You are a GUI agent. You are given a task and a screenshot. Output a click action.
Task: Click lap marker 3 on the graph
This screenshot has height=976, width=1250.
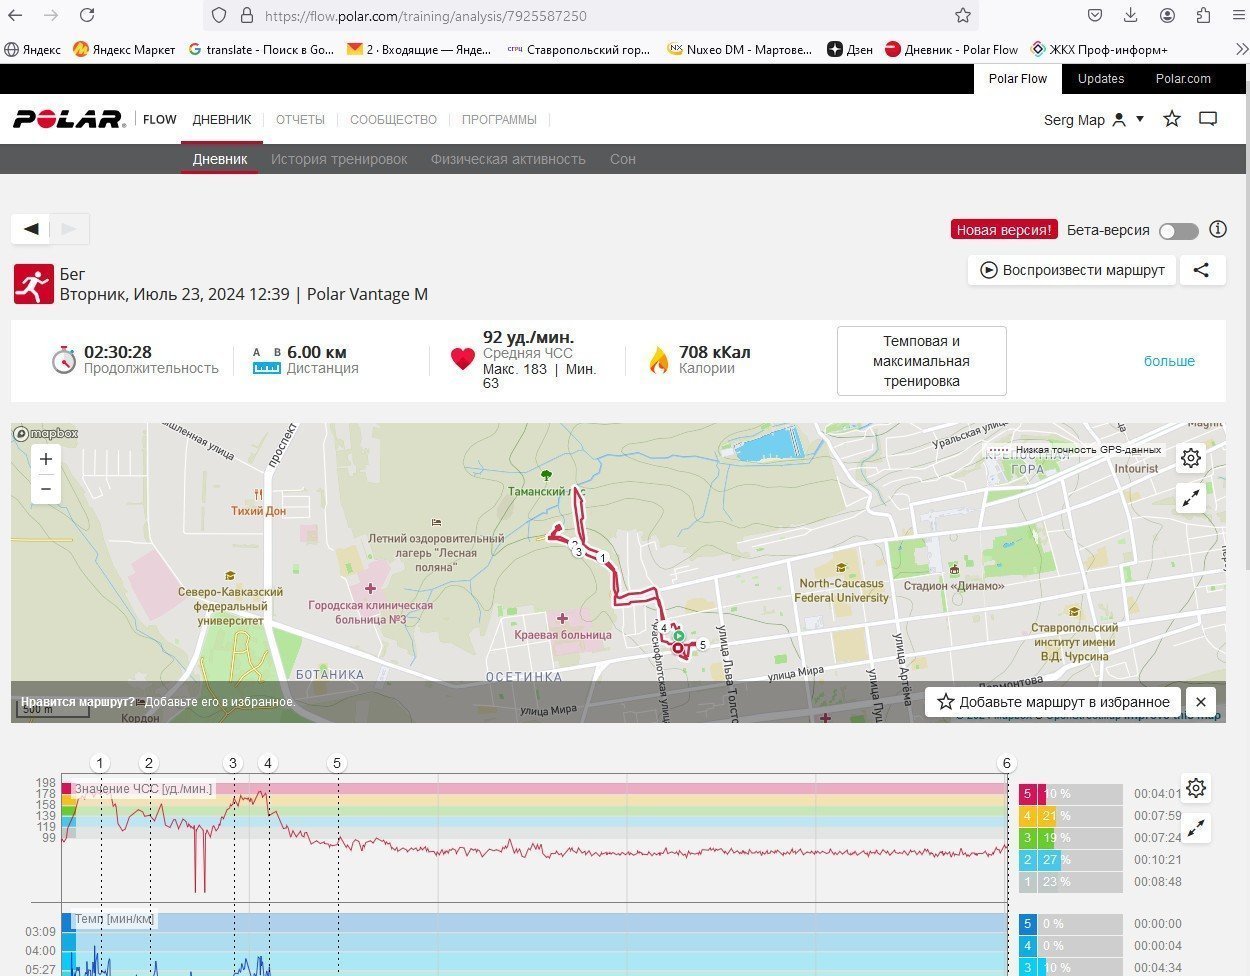click(x=233, y=763)
